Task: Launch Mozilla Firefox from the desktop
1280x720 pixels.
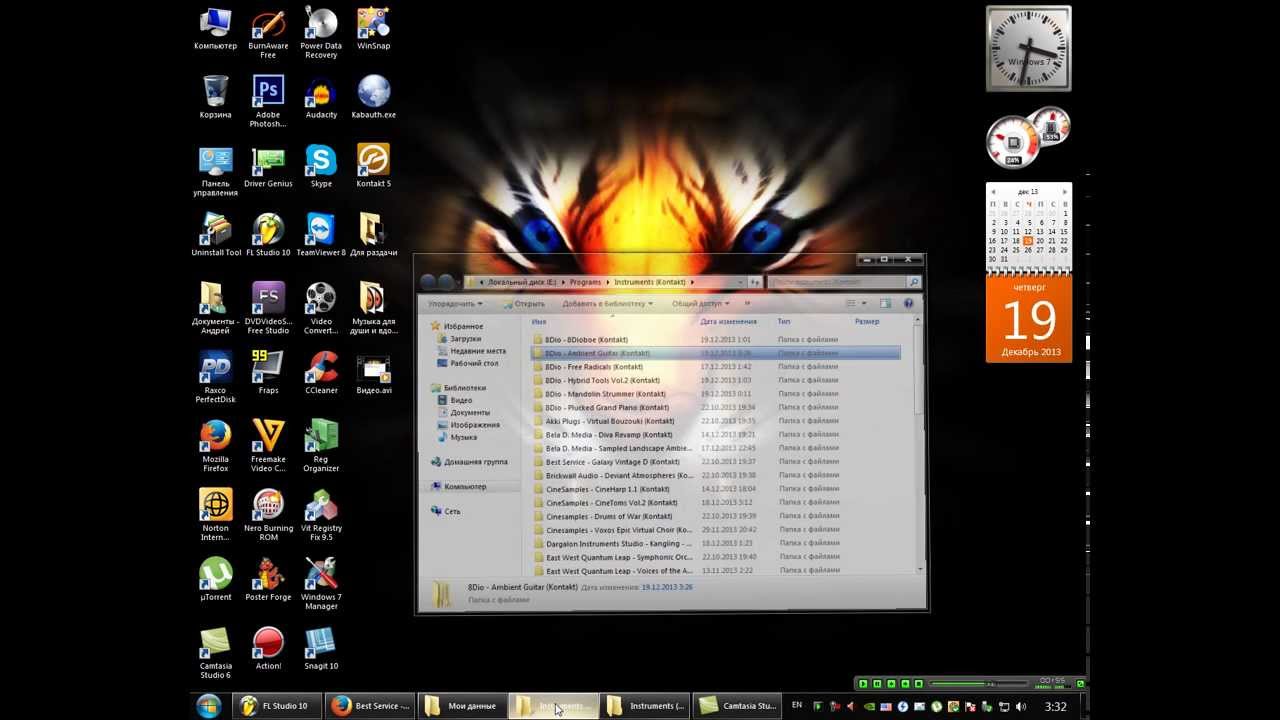Action: point(215,446)
